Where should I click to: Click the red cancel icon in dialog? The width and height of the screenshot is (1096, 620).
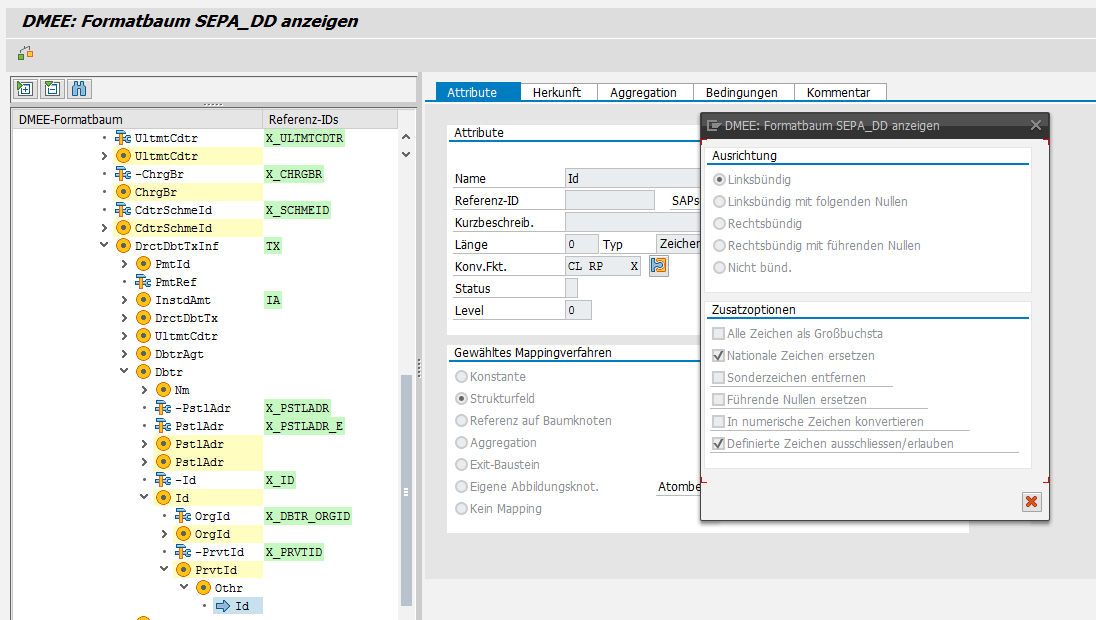tap(1032, 501)
